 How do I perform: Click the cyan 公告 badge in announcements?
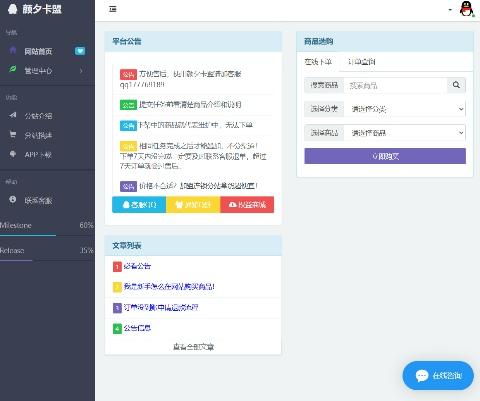pos(128,125)
